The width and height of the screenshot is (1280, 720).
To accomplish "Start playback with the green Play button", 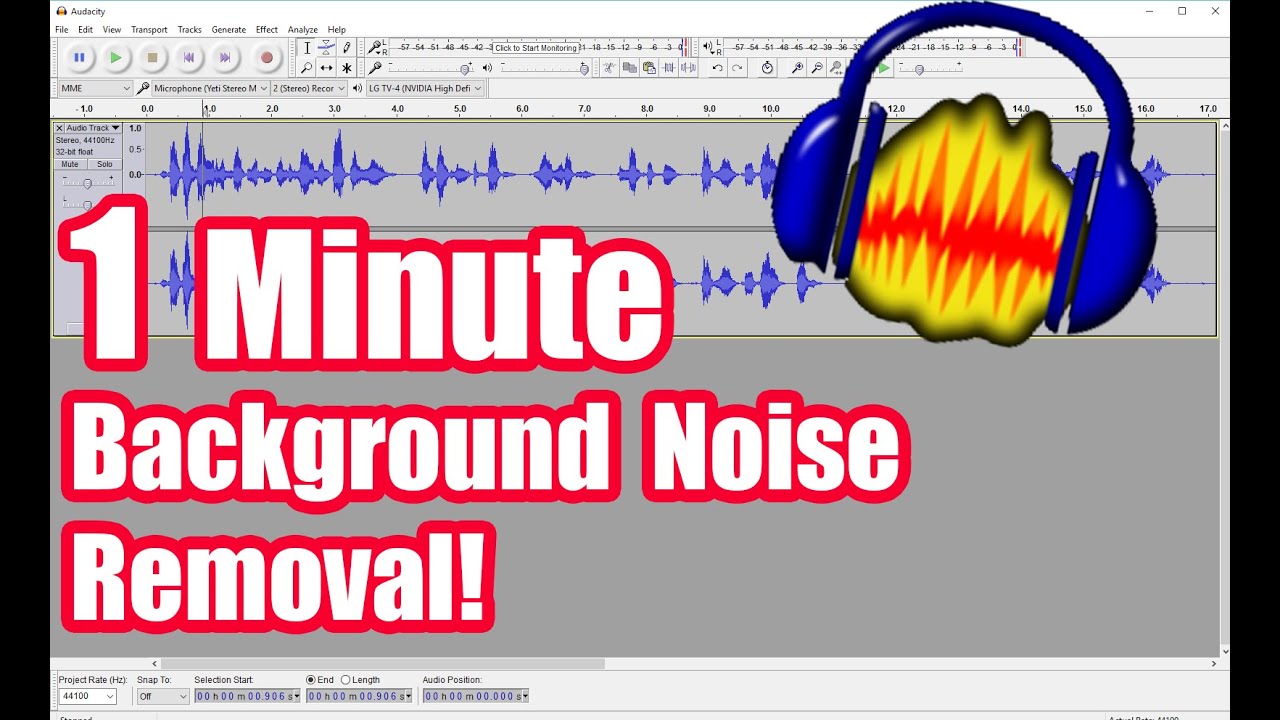I will point(116,58).
